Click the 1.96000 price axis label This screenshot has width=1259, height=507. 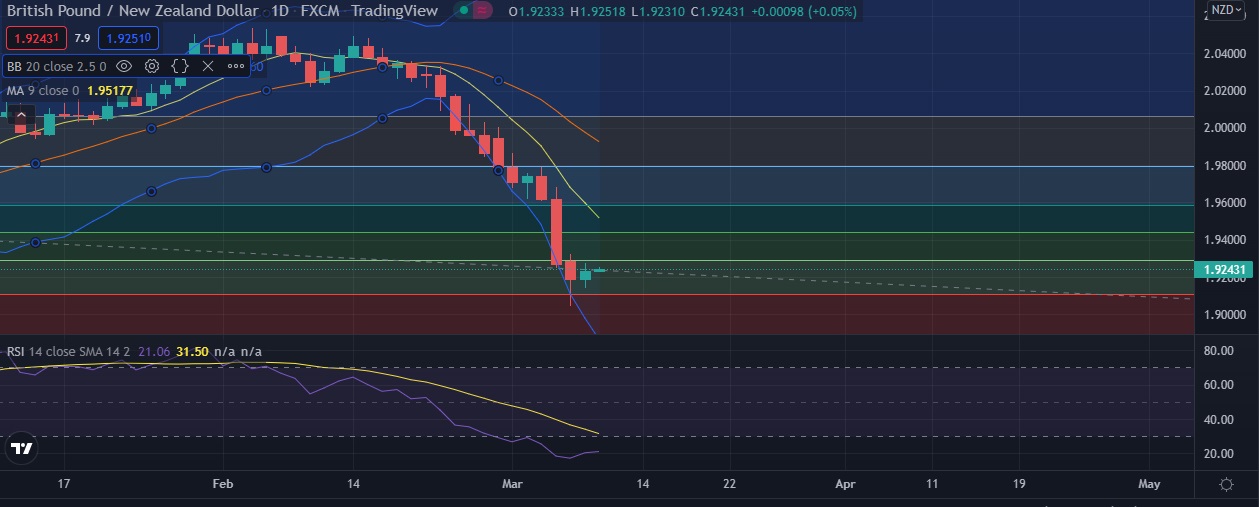1225,203
